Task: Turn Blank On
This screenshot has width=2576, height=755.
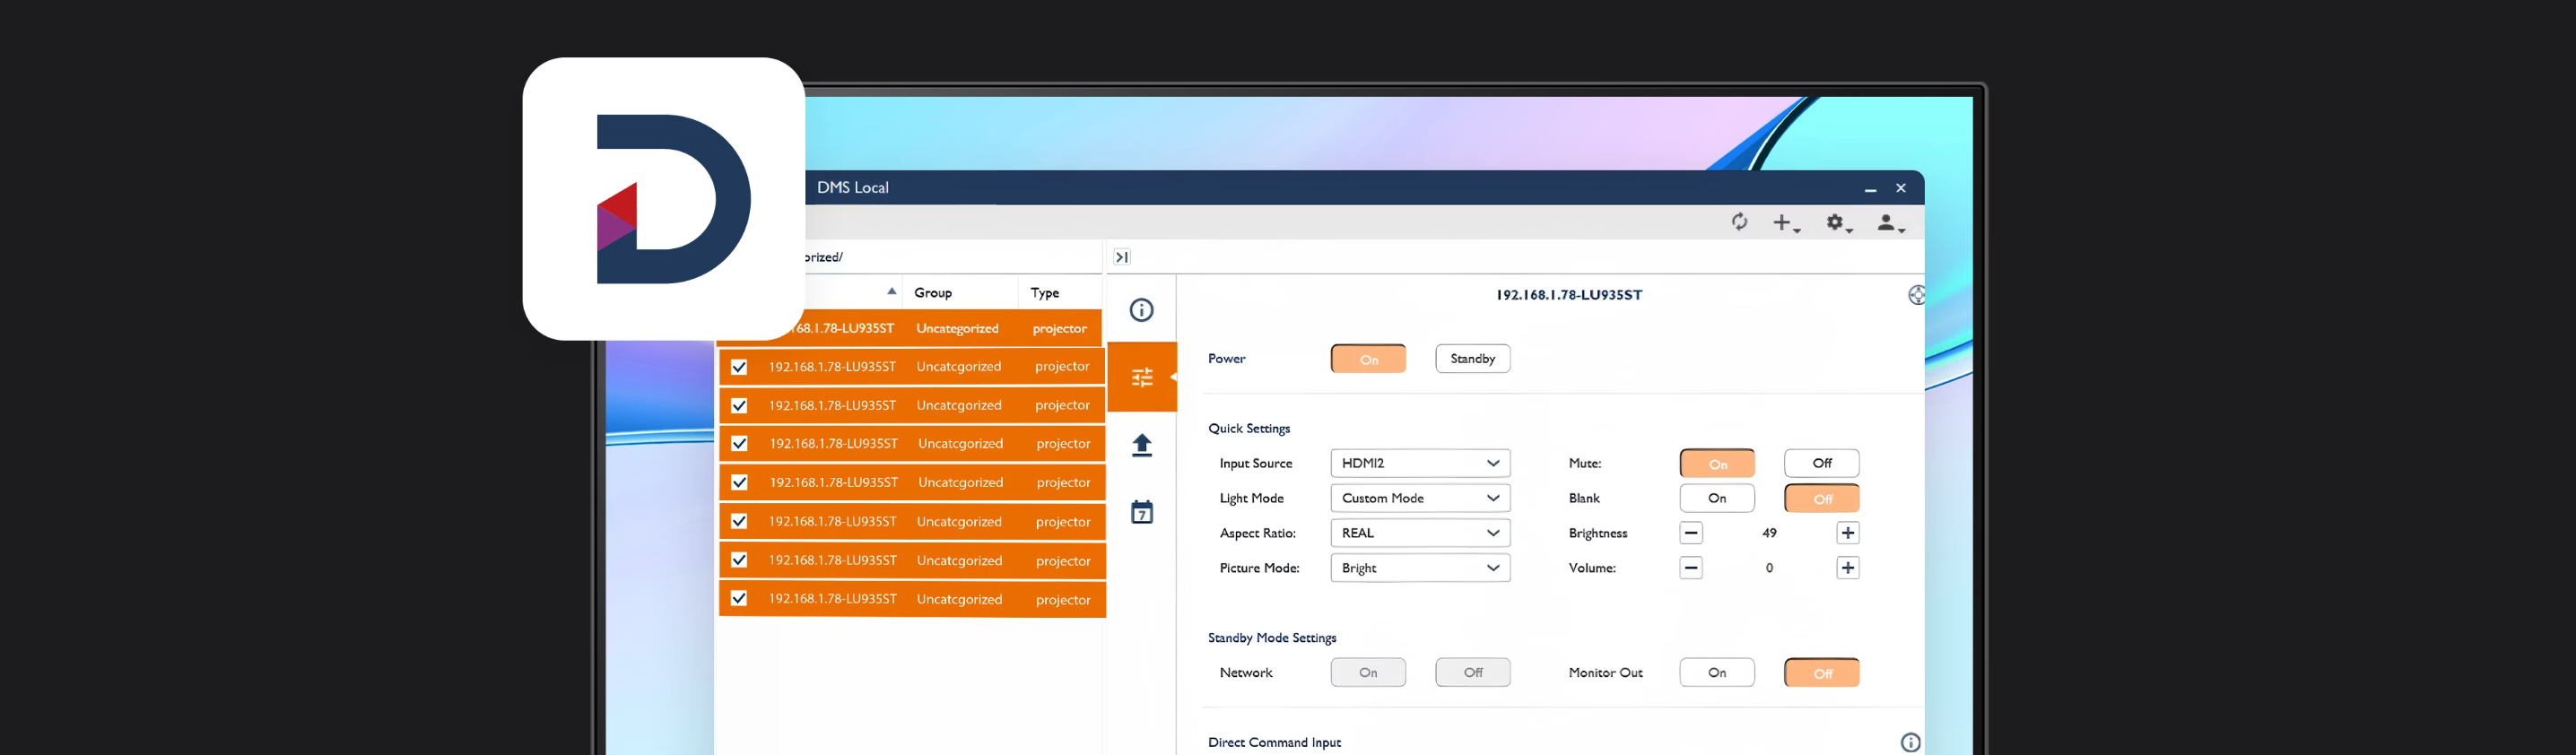Action: coord(1716,498)
